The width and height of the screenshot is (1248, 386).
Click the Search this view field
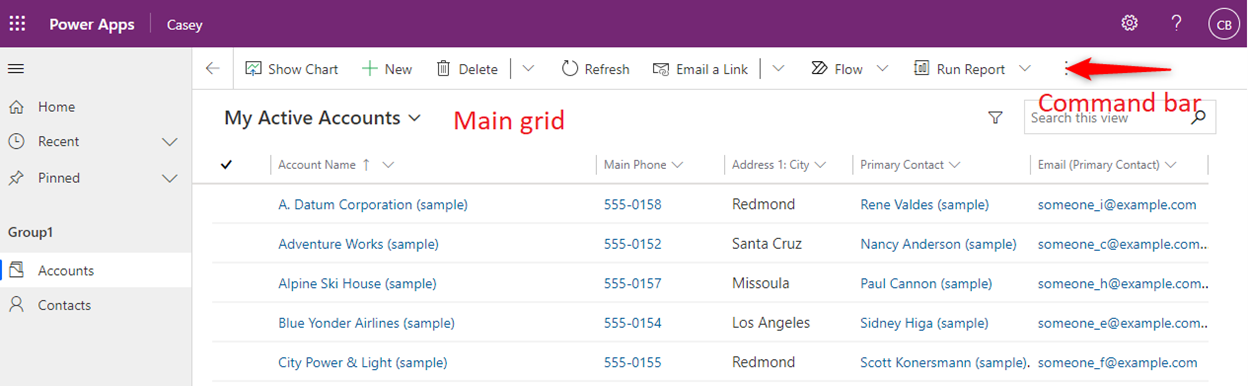[1105, 118]
